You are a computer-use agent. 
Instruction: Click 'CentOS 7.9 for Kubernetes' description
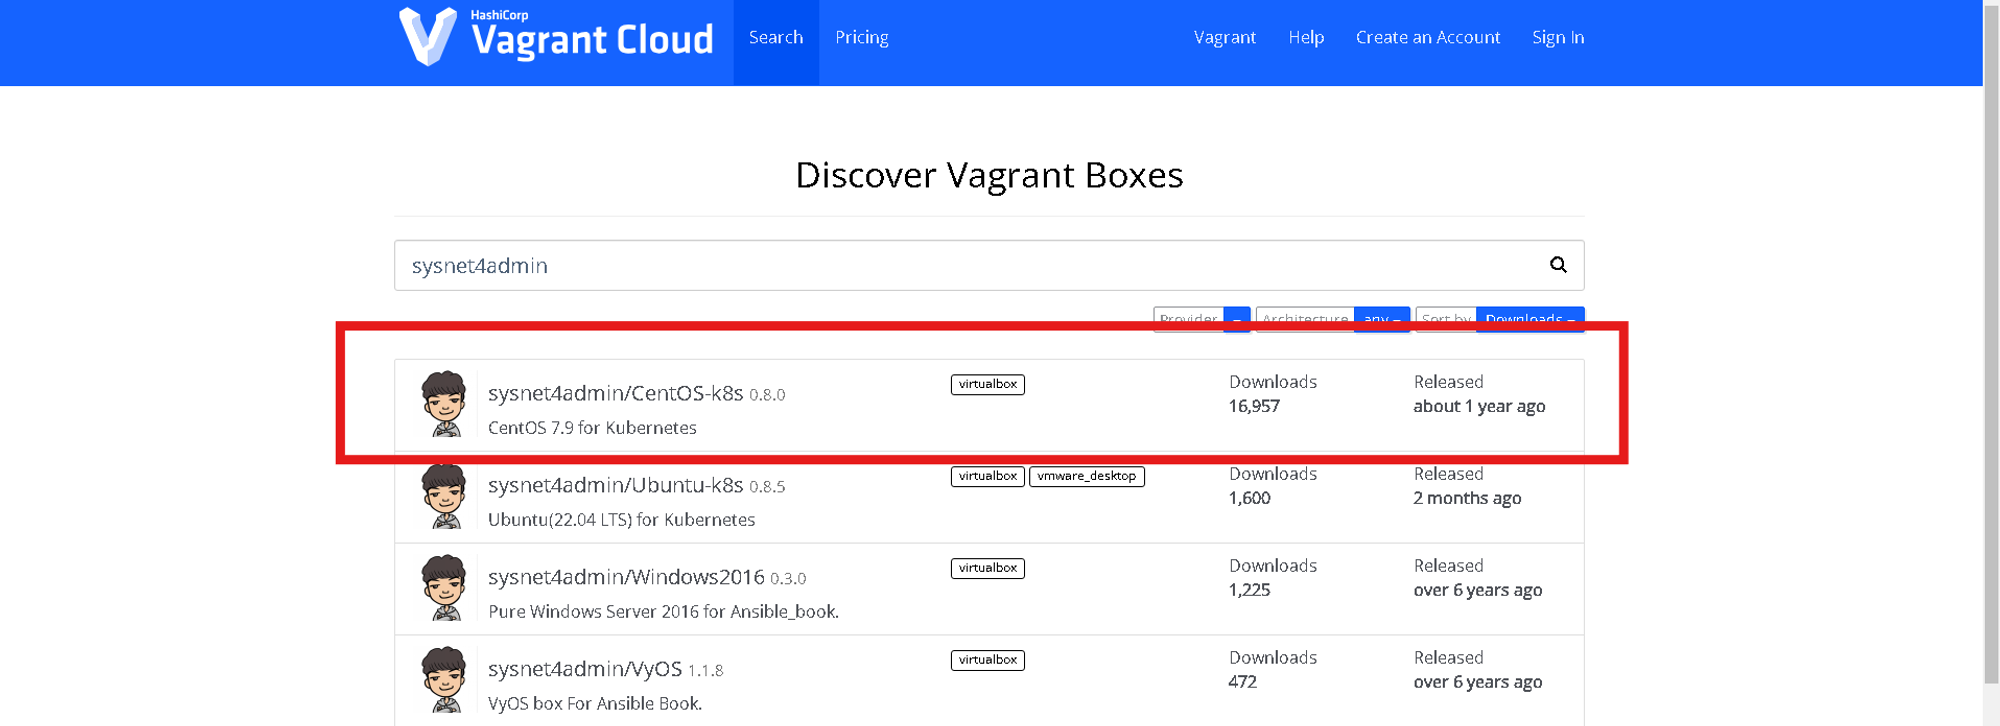pyautogui.click(x=592, y=427)
